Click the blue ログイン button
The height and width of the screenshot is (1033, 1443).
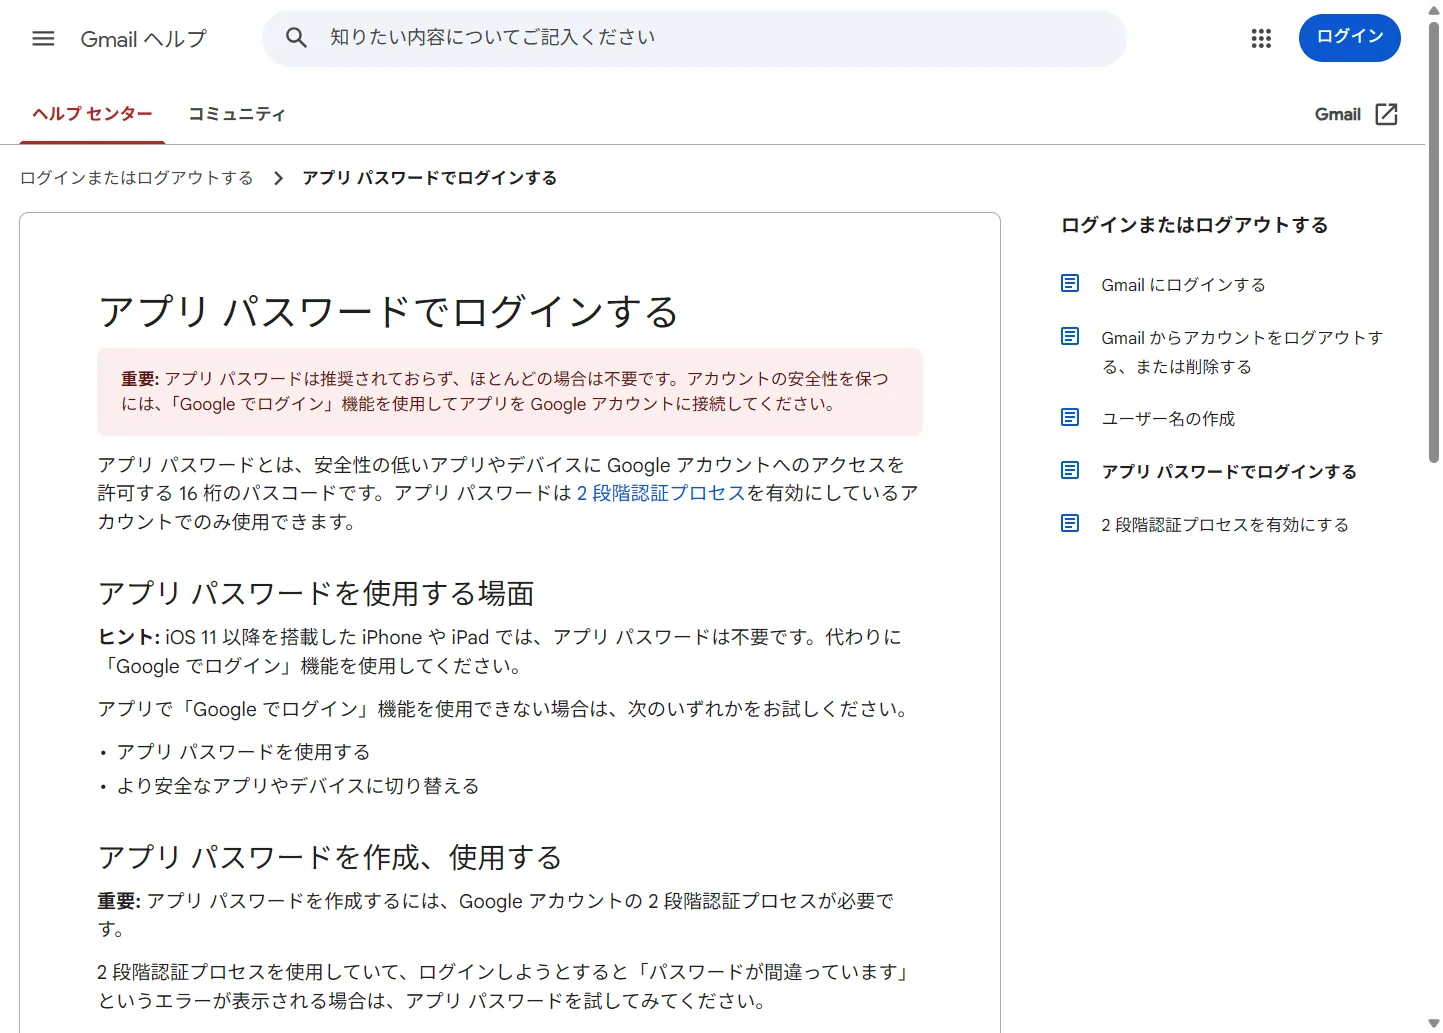[x=1349, y=38]
